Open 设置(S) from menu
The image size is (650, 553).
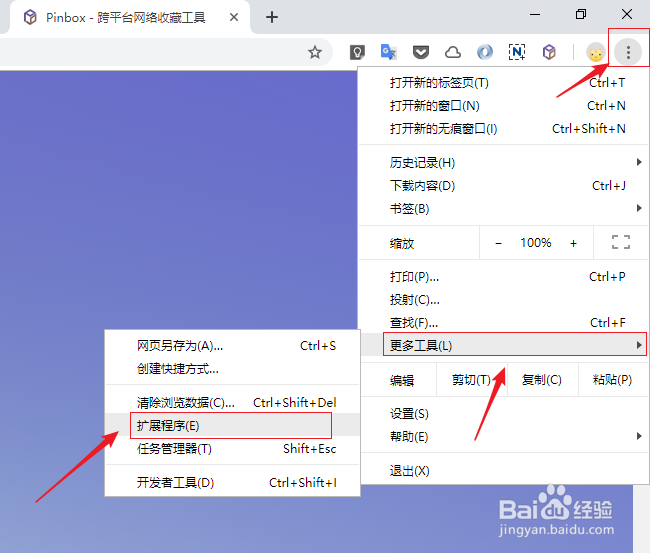(x=503, y=414)
